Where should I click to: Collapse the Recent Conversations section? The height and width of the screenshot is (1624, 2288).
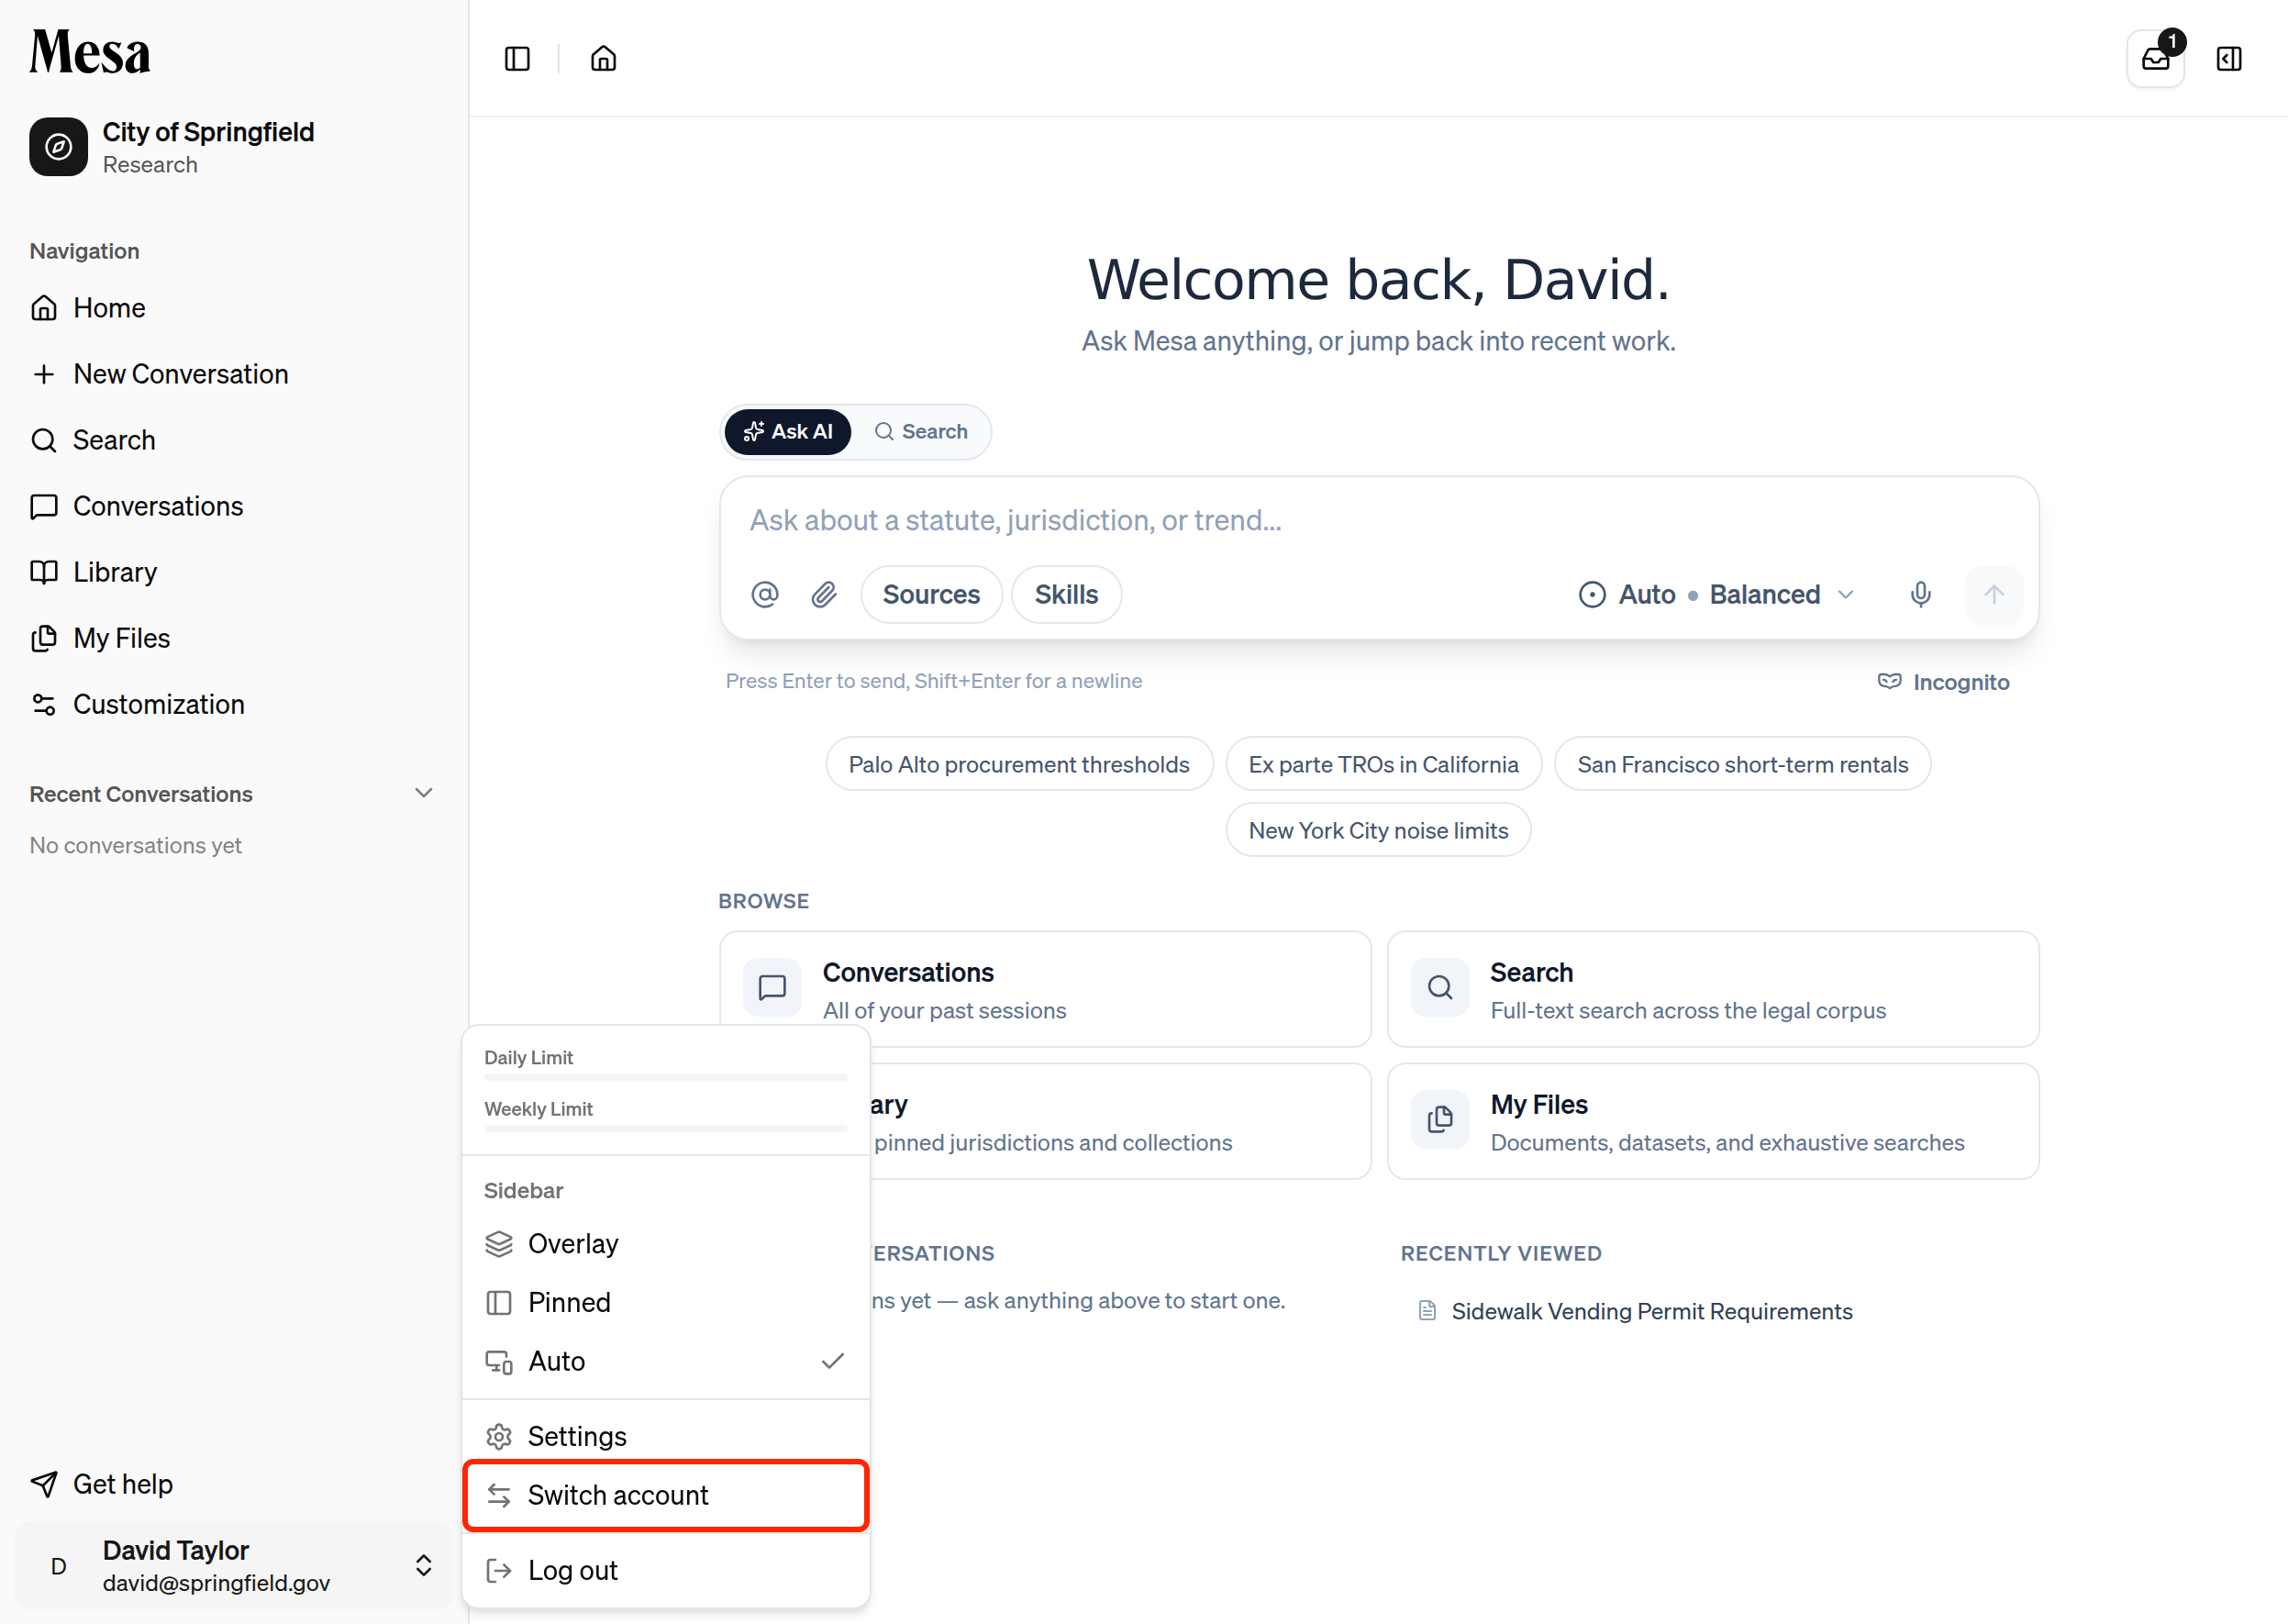tap(424, 793)
